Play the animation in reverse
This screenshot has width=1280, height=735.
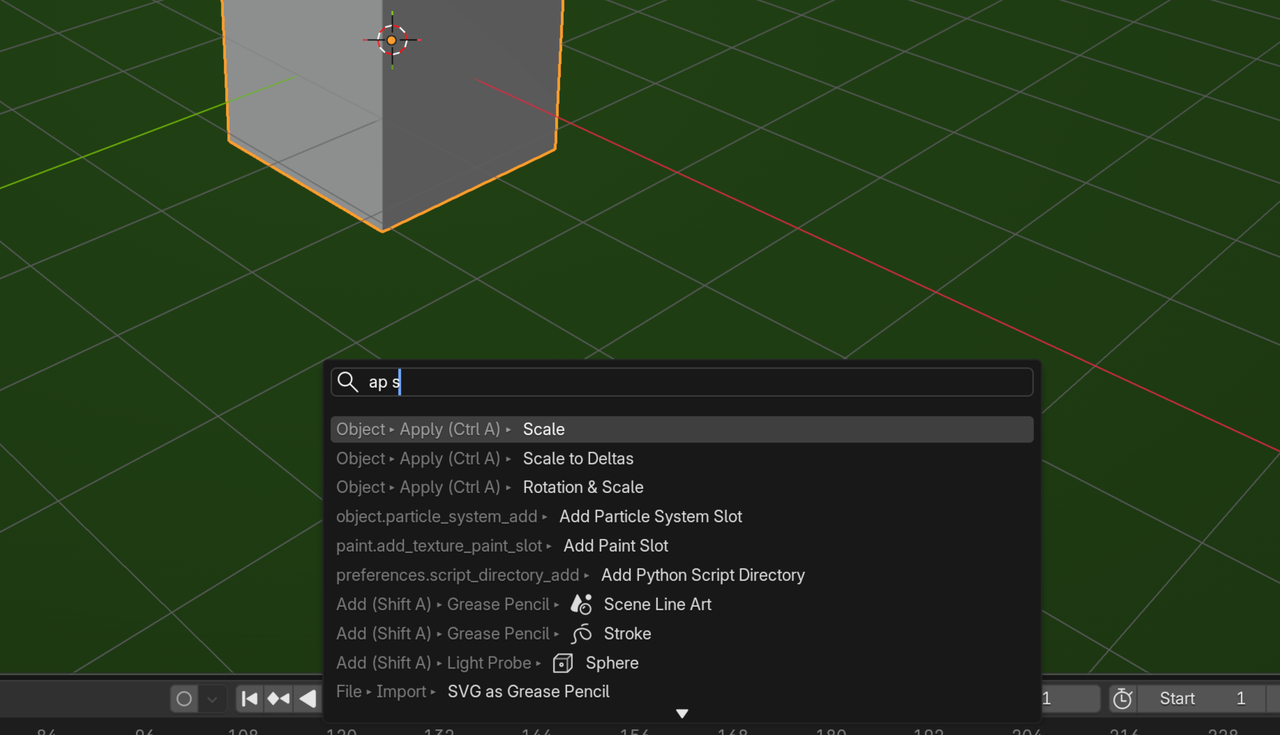tap(308, 699)
